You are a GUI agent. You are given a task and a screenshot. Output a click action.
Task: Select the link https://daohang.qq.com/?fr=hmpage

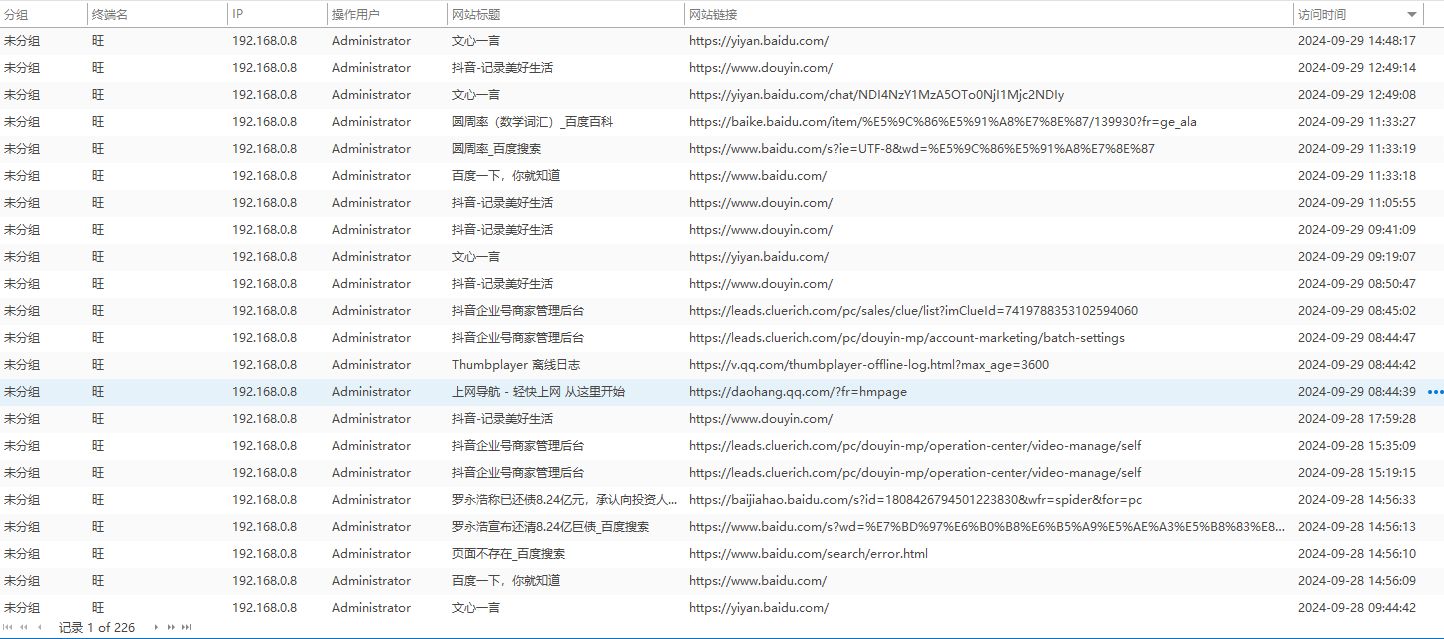(798, 392)
